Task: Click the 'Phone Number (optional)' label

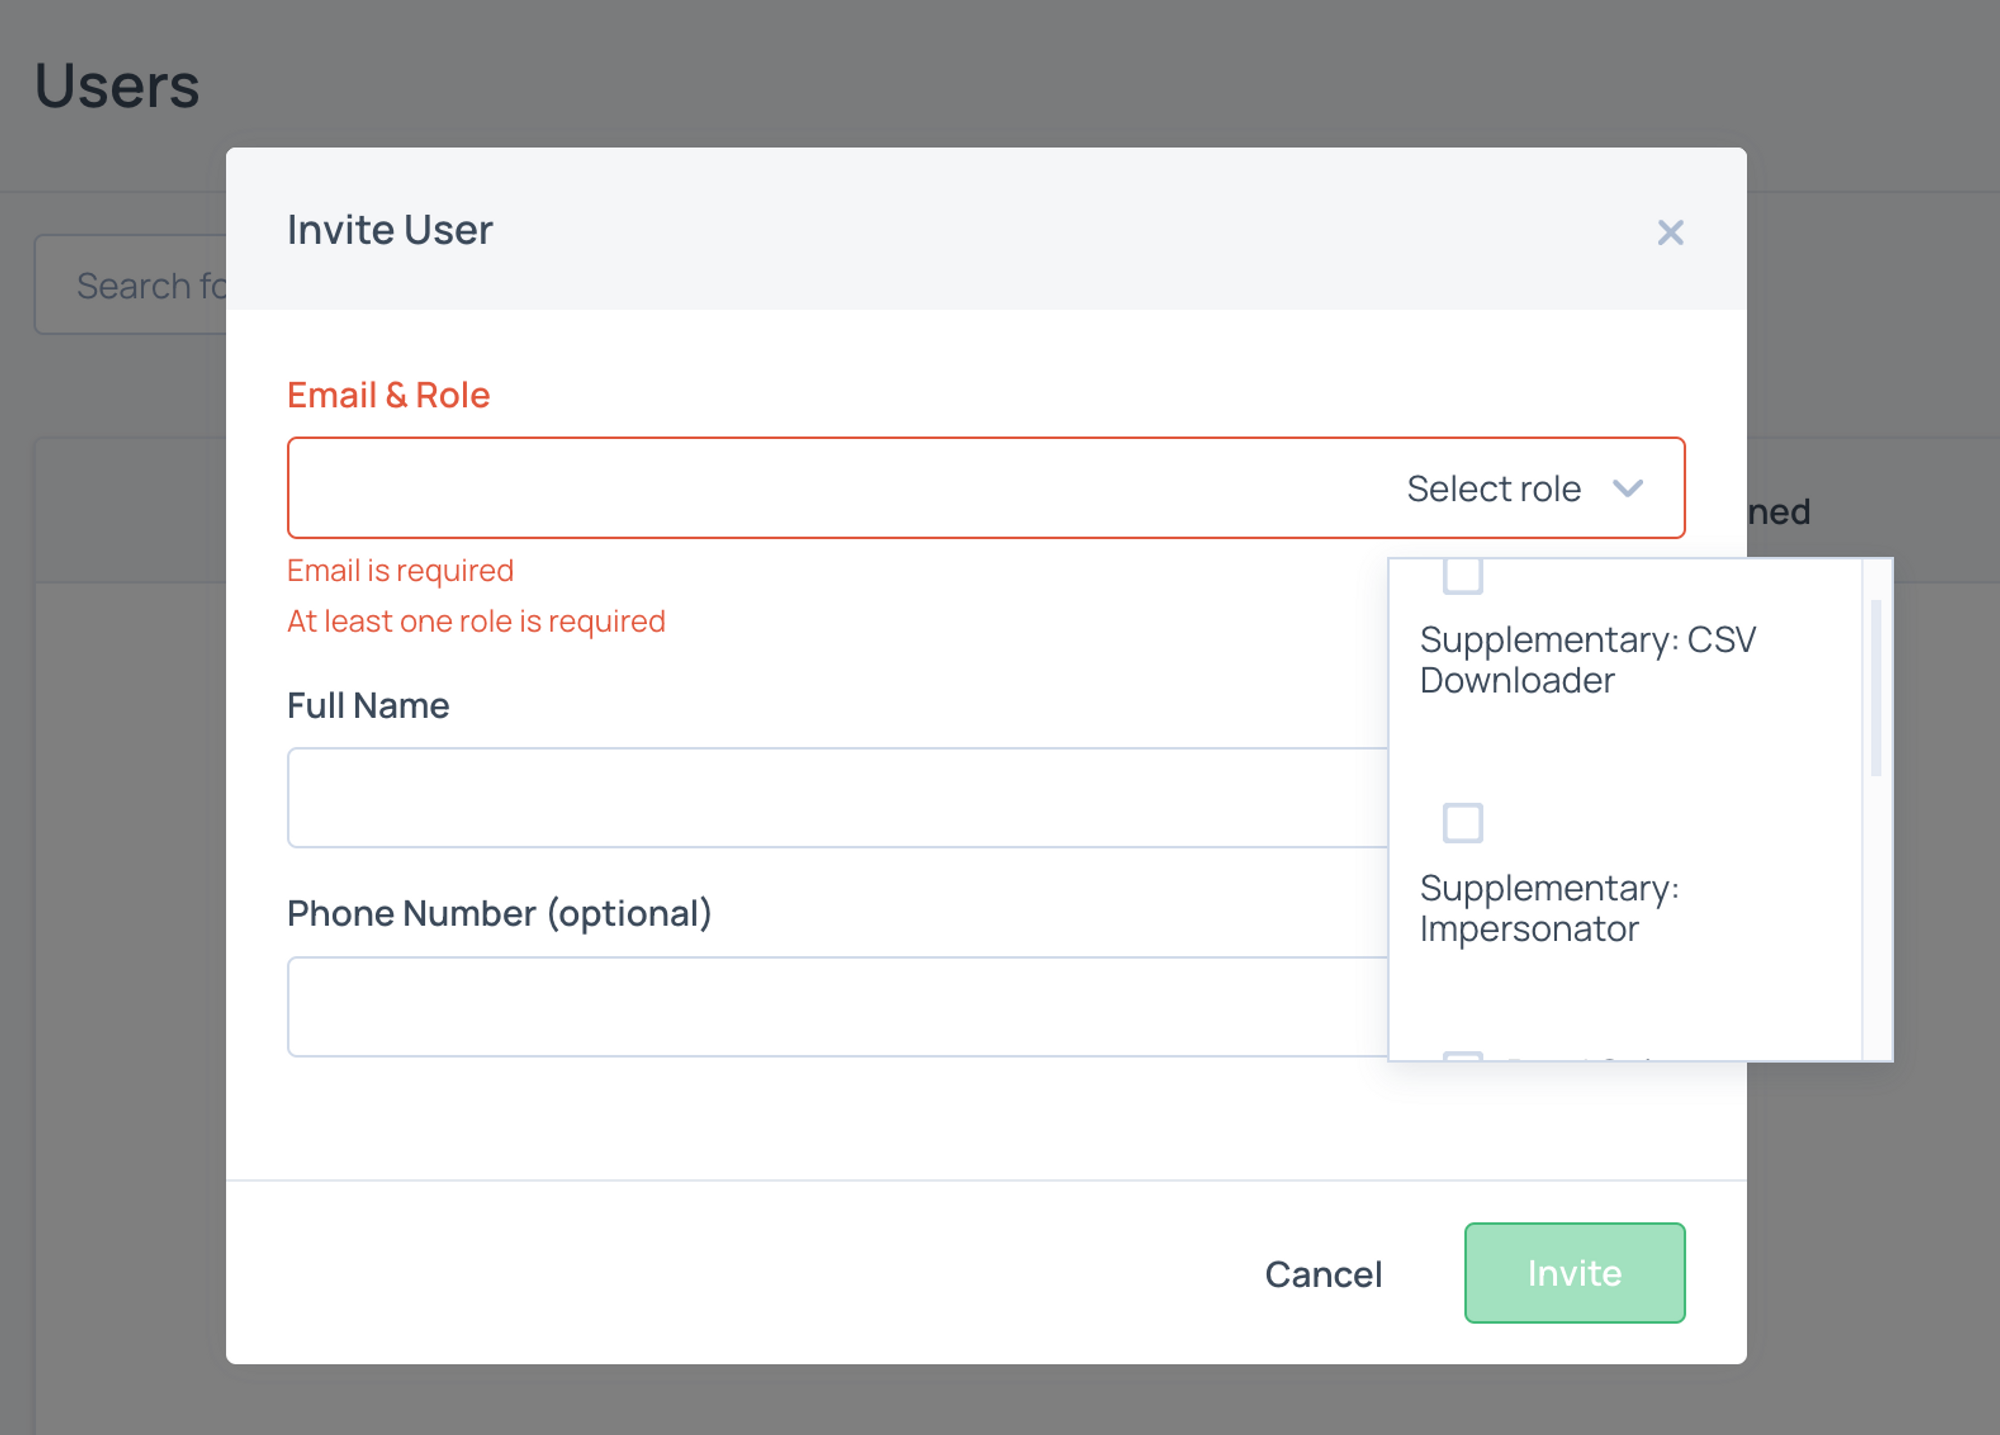Action: (499, 914)
